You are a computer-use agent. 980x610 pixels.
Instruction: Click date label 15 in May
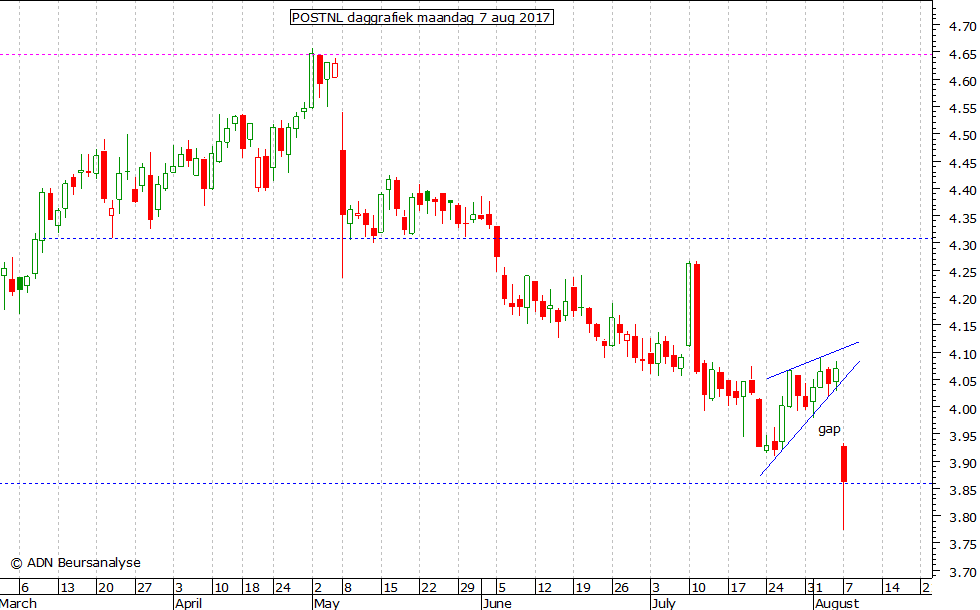click(390, 588)
